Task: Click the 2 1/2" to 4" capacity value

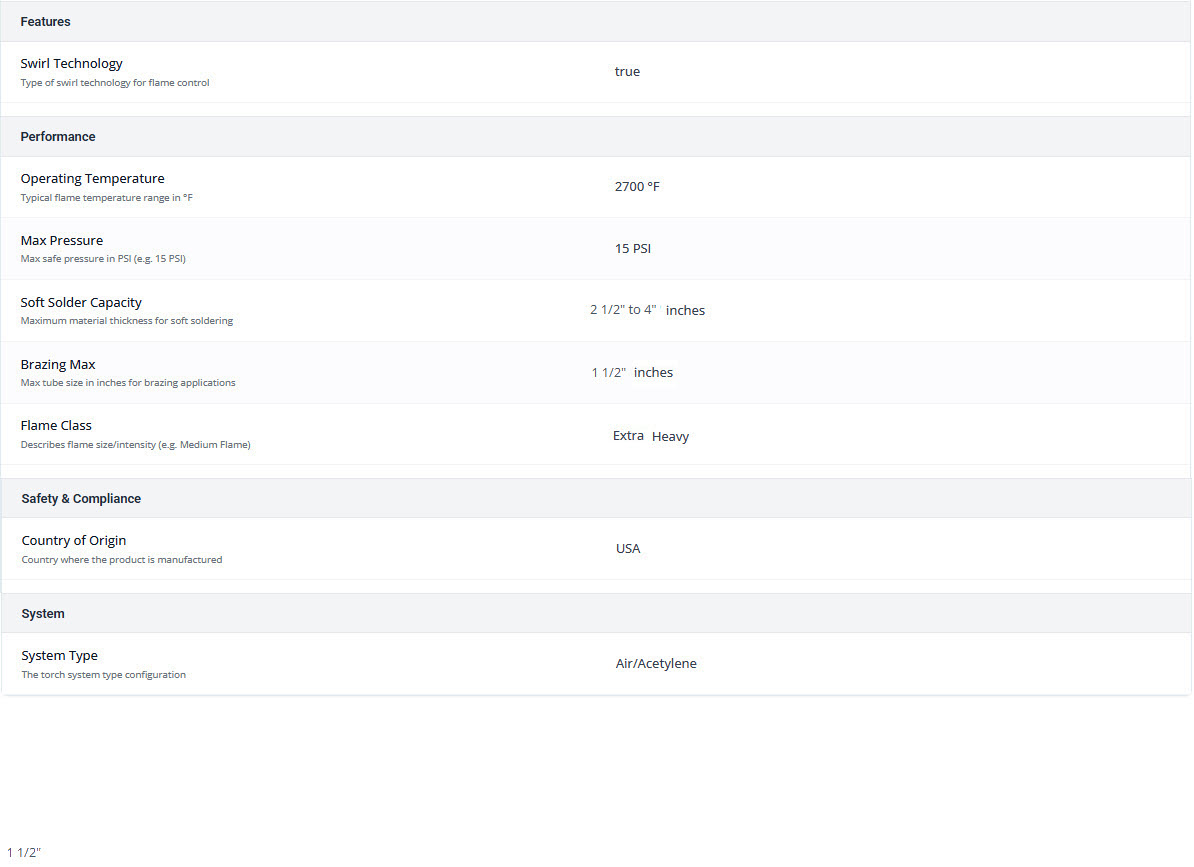Action: [623, 310]
